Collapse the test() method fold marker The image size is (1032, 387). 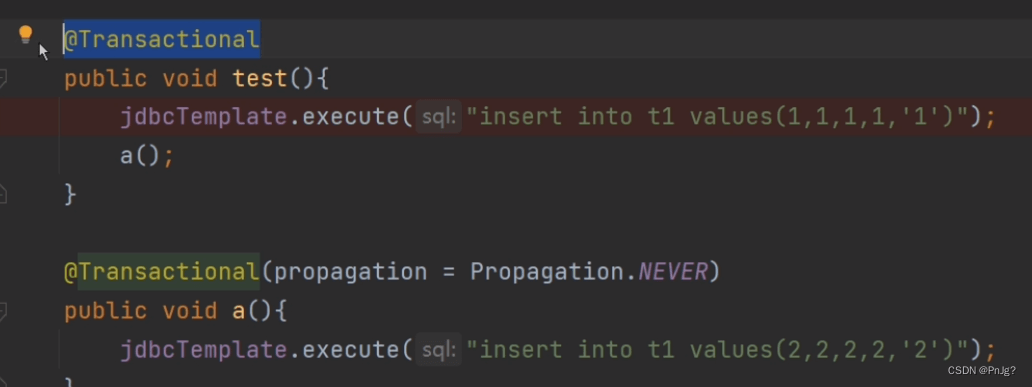coord(3,78)
